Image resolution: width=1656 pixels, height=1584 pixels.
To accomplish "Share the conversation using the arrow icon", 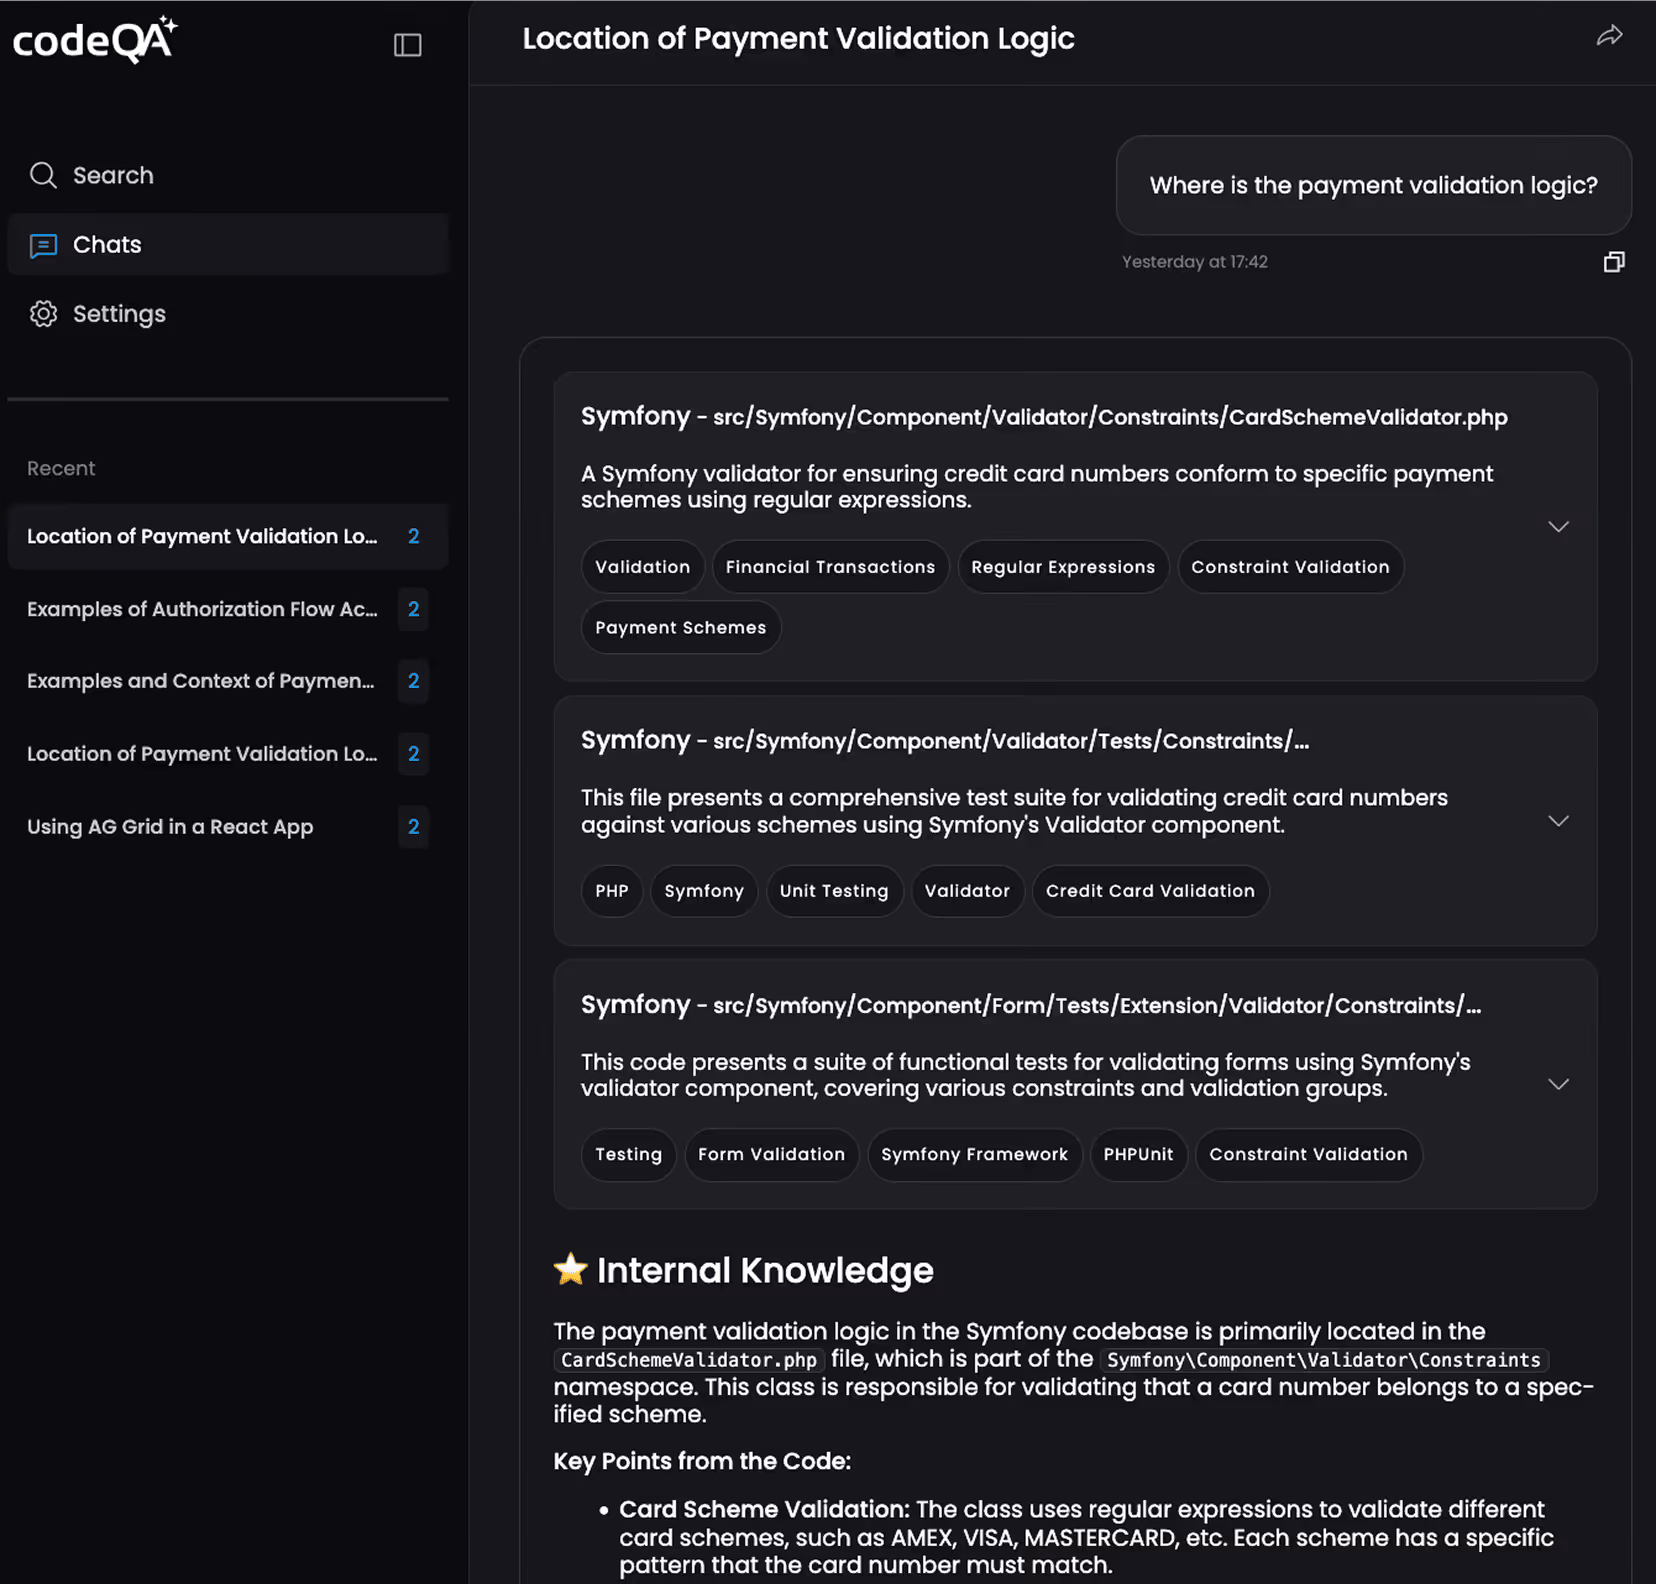I will point(1610,35).
